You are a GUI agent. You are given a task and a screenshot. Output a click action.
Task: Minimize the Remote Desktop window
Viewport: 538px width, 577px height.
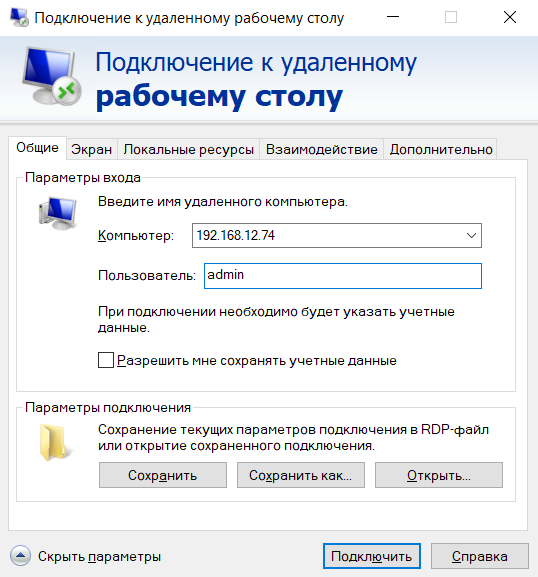pos(393,17)
